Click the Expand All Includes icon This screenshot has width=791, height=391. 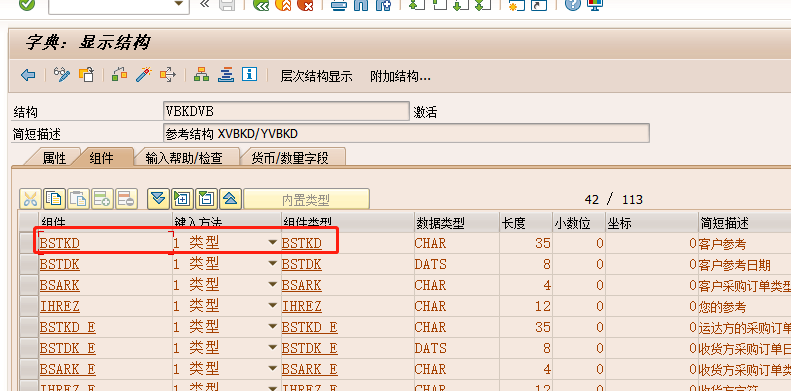[158, 199]
